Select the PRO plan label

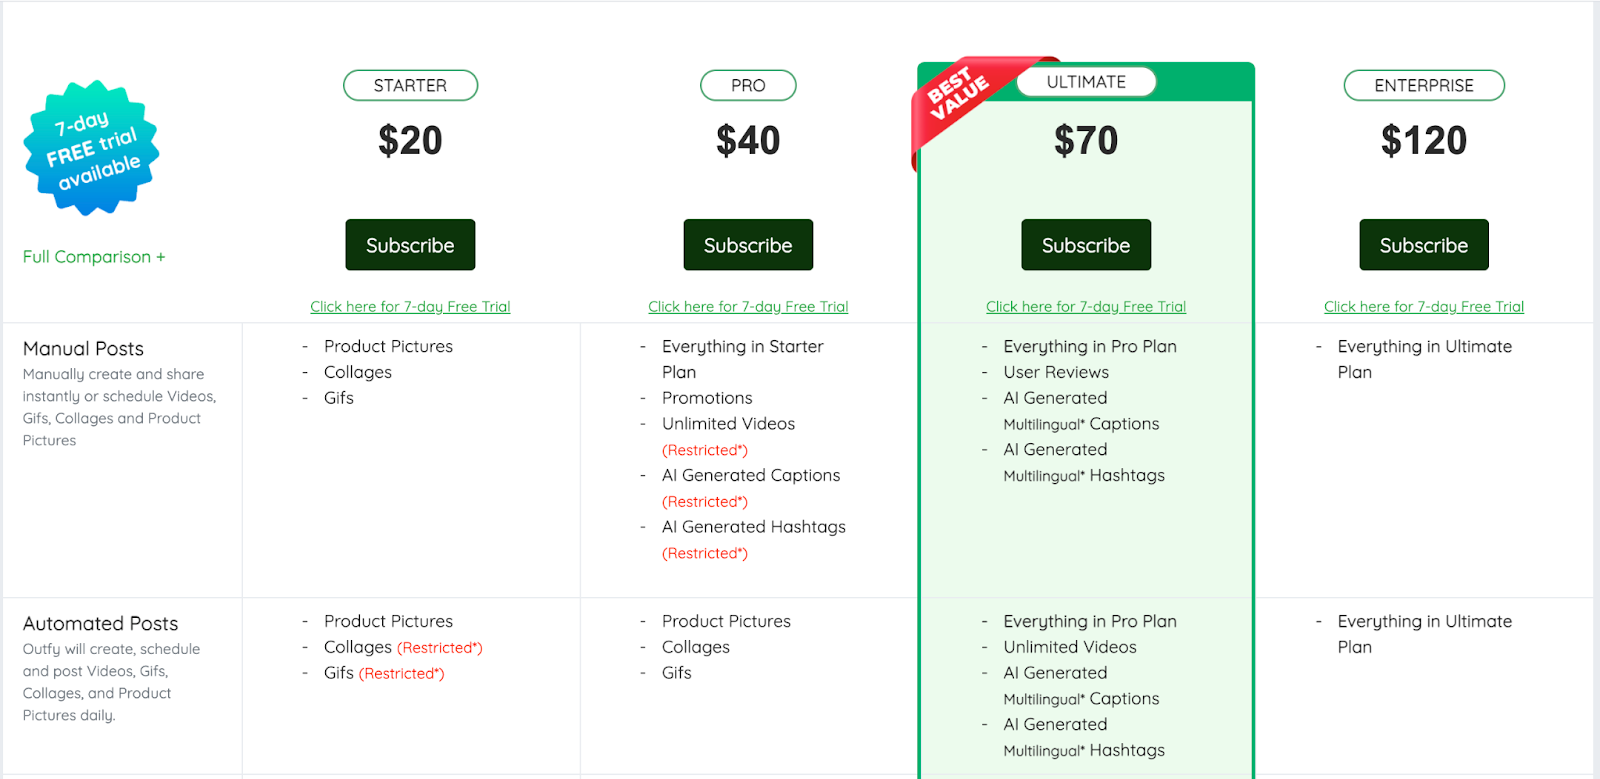pos(748,86)
